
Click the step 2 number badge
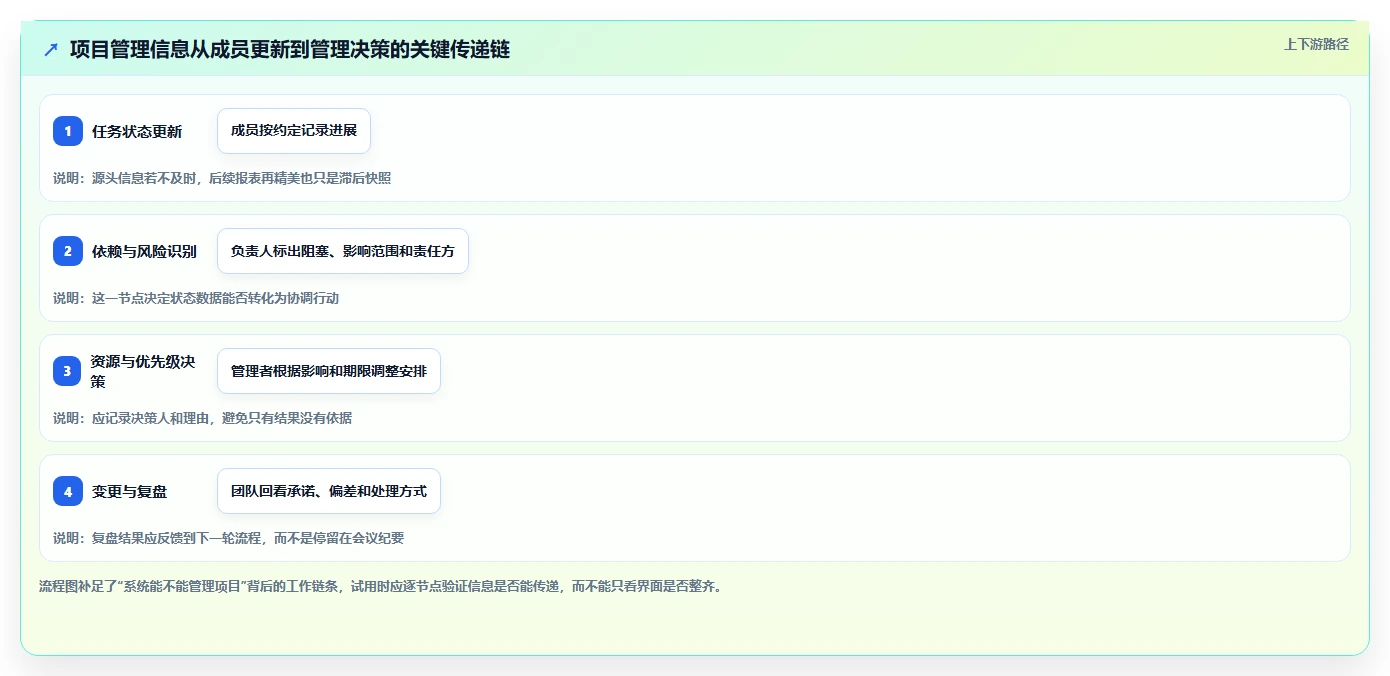click(68, 251)
